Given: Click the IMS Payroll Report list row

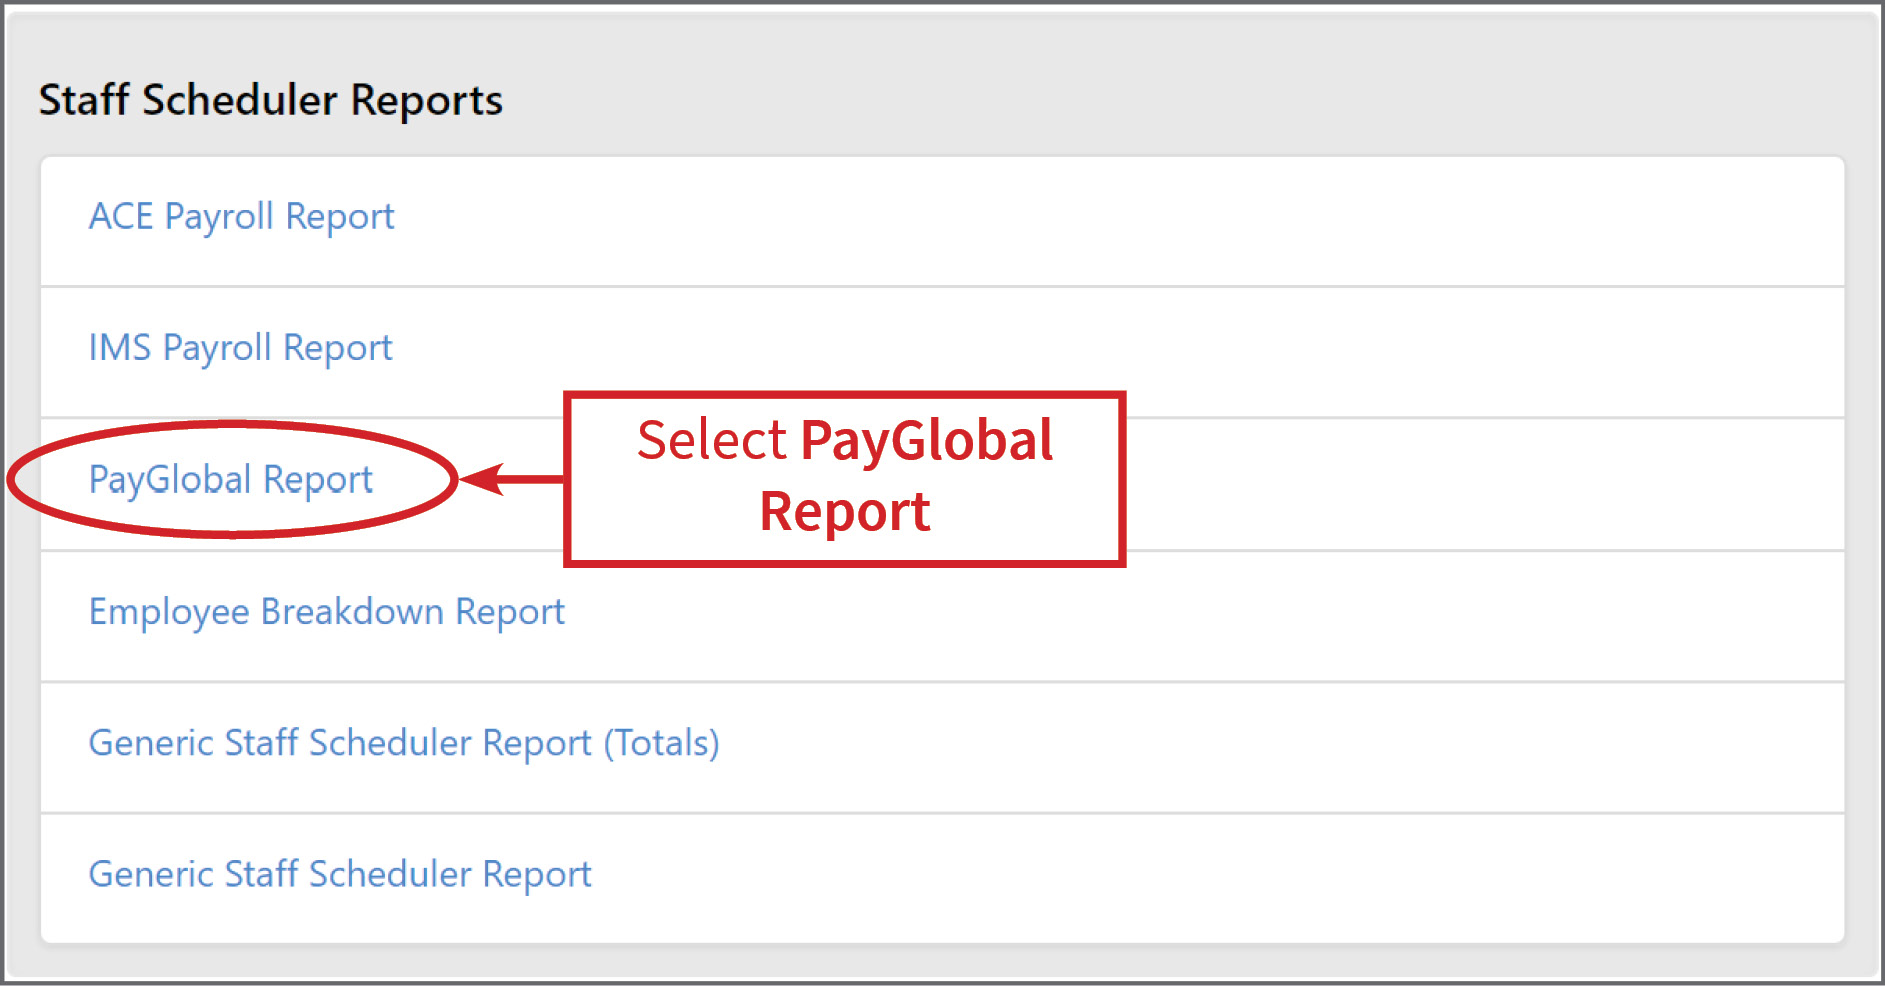Looking at the screenshot, I should (240, 347).
